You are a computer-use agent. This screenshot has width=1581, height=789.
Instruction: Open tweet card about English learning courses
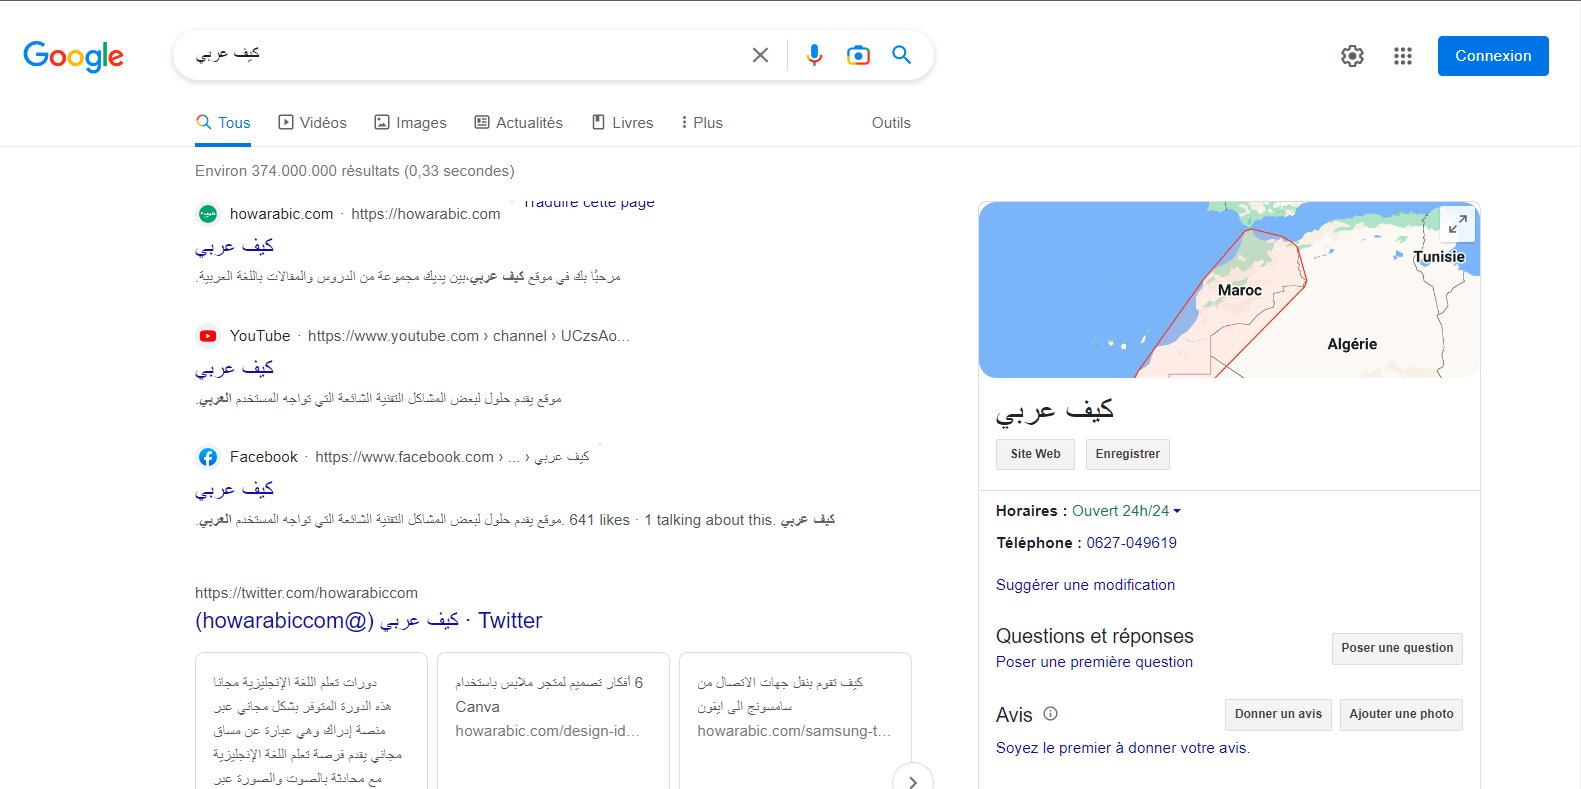(x=311, y=720)
